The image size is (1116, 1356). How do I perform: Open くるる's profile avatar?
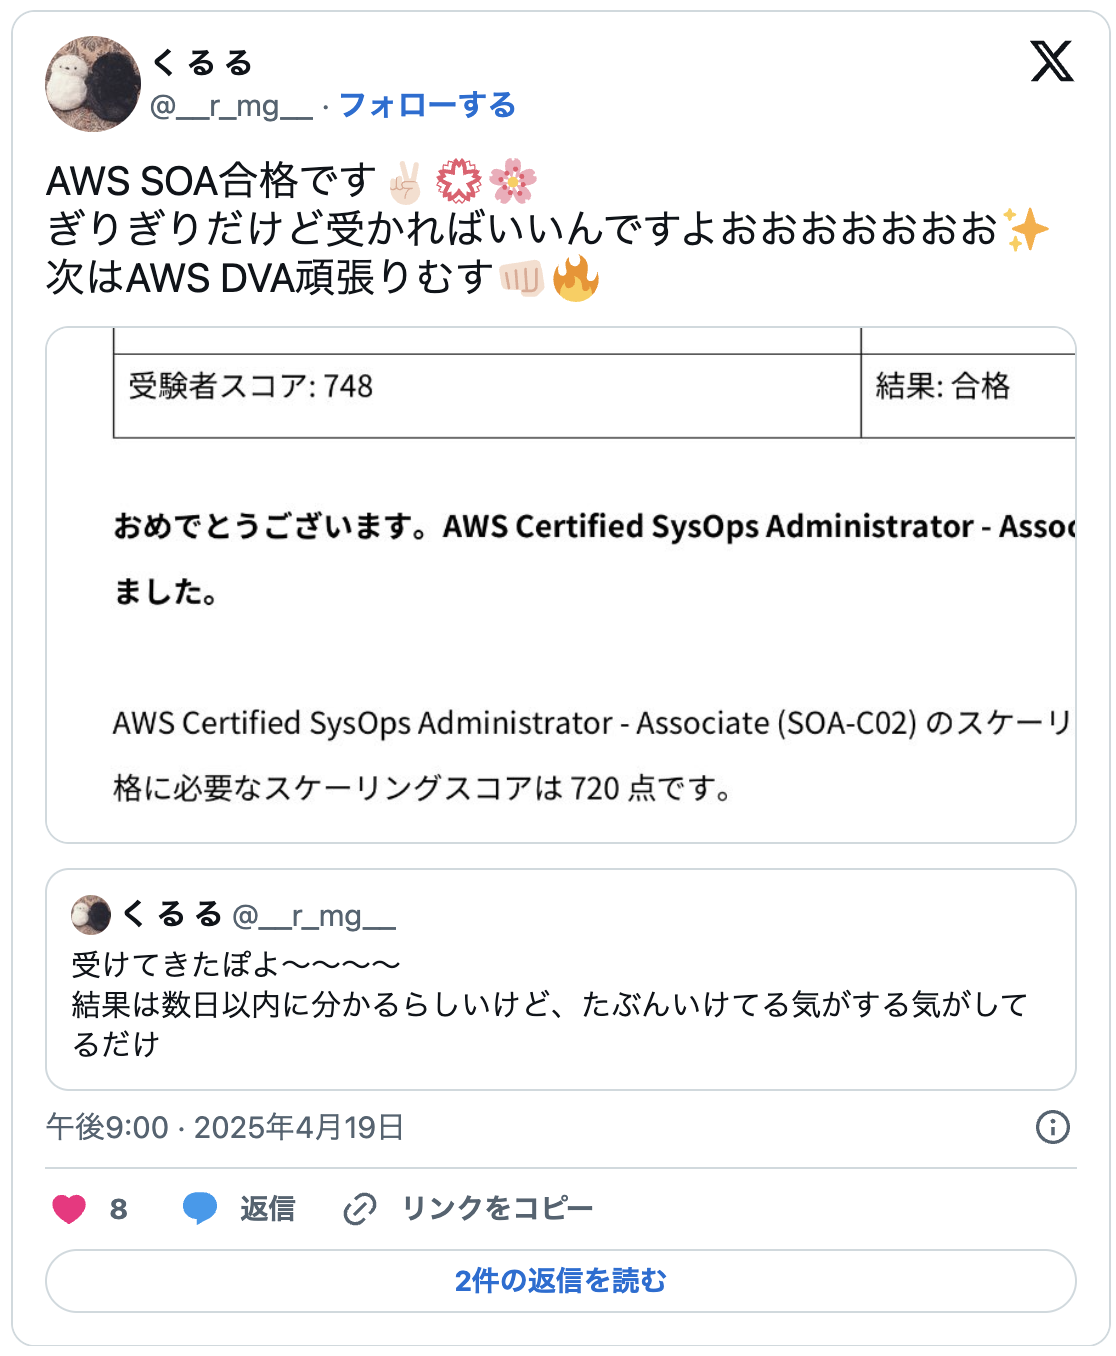click(x=93, y=81)
